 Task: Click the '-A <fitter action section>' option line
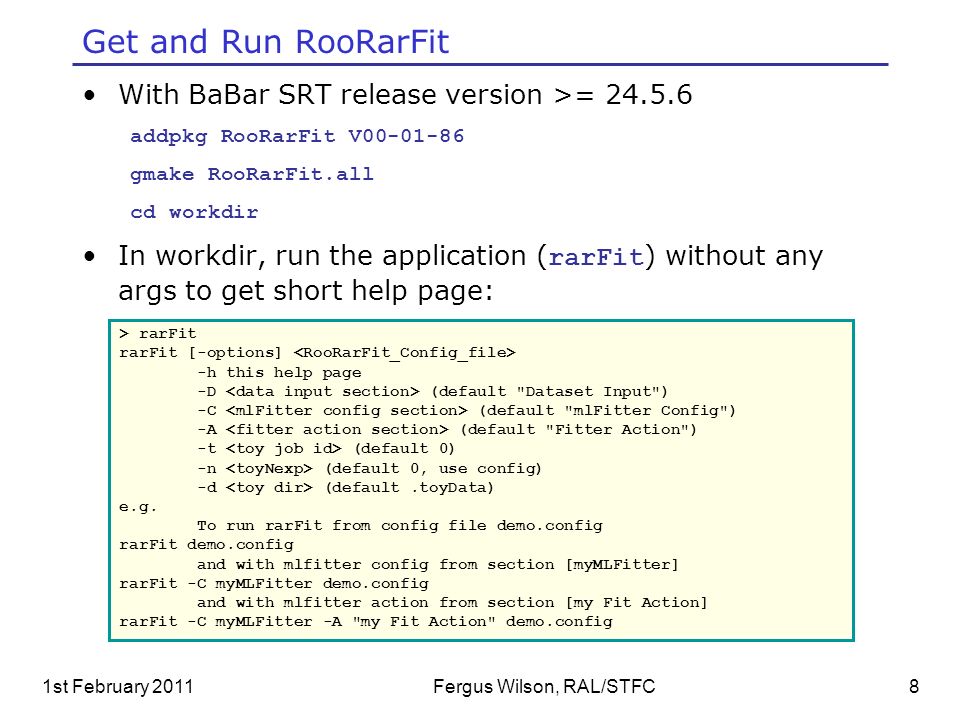point(447,430)
